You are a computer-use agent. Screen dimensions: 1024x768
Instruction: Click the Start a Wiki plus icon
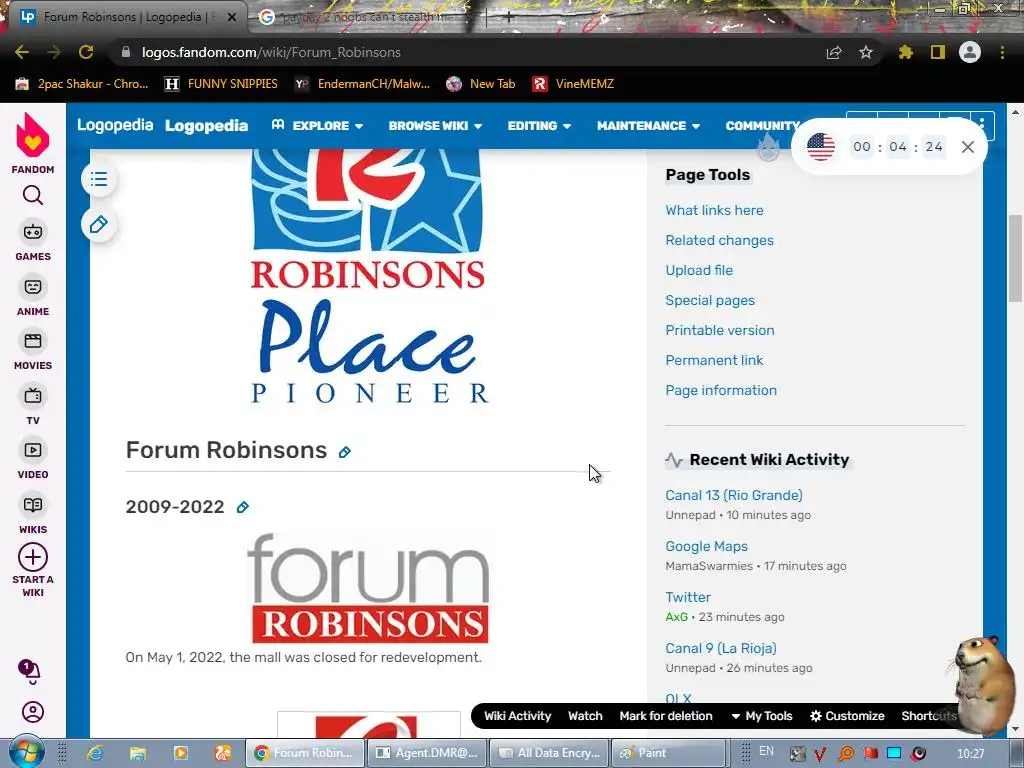[33, 558]
